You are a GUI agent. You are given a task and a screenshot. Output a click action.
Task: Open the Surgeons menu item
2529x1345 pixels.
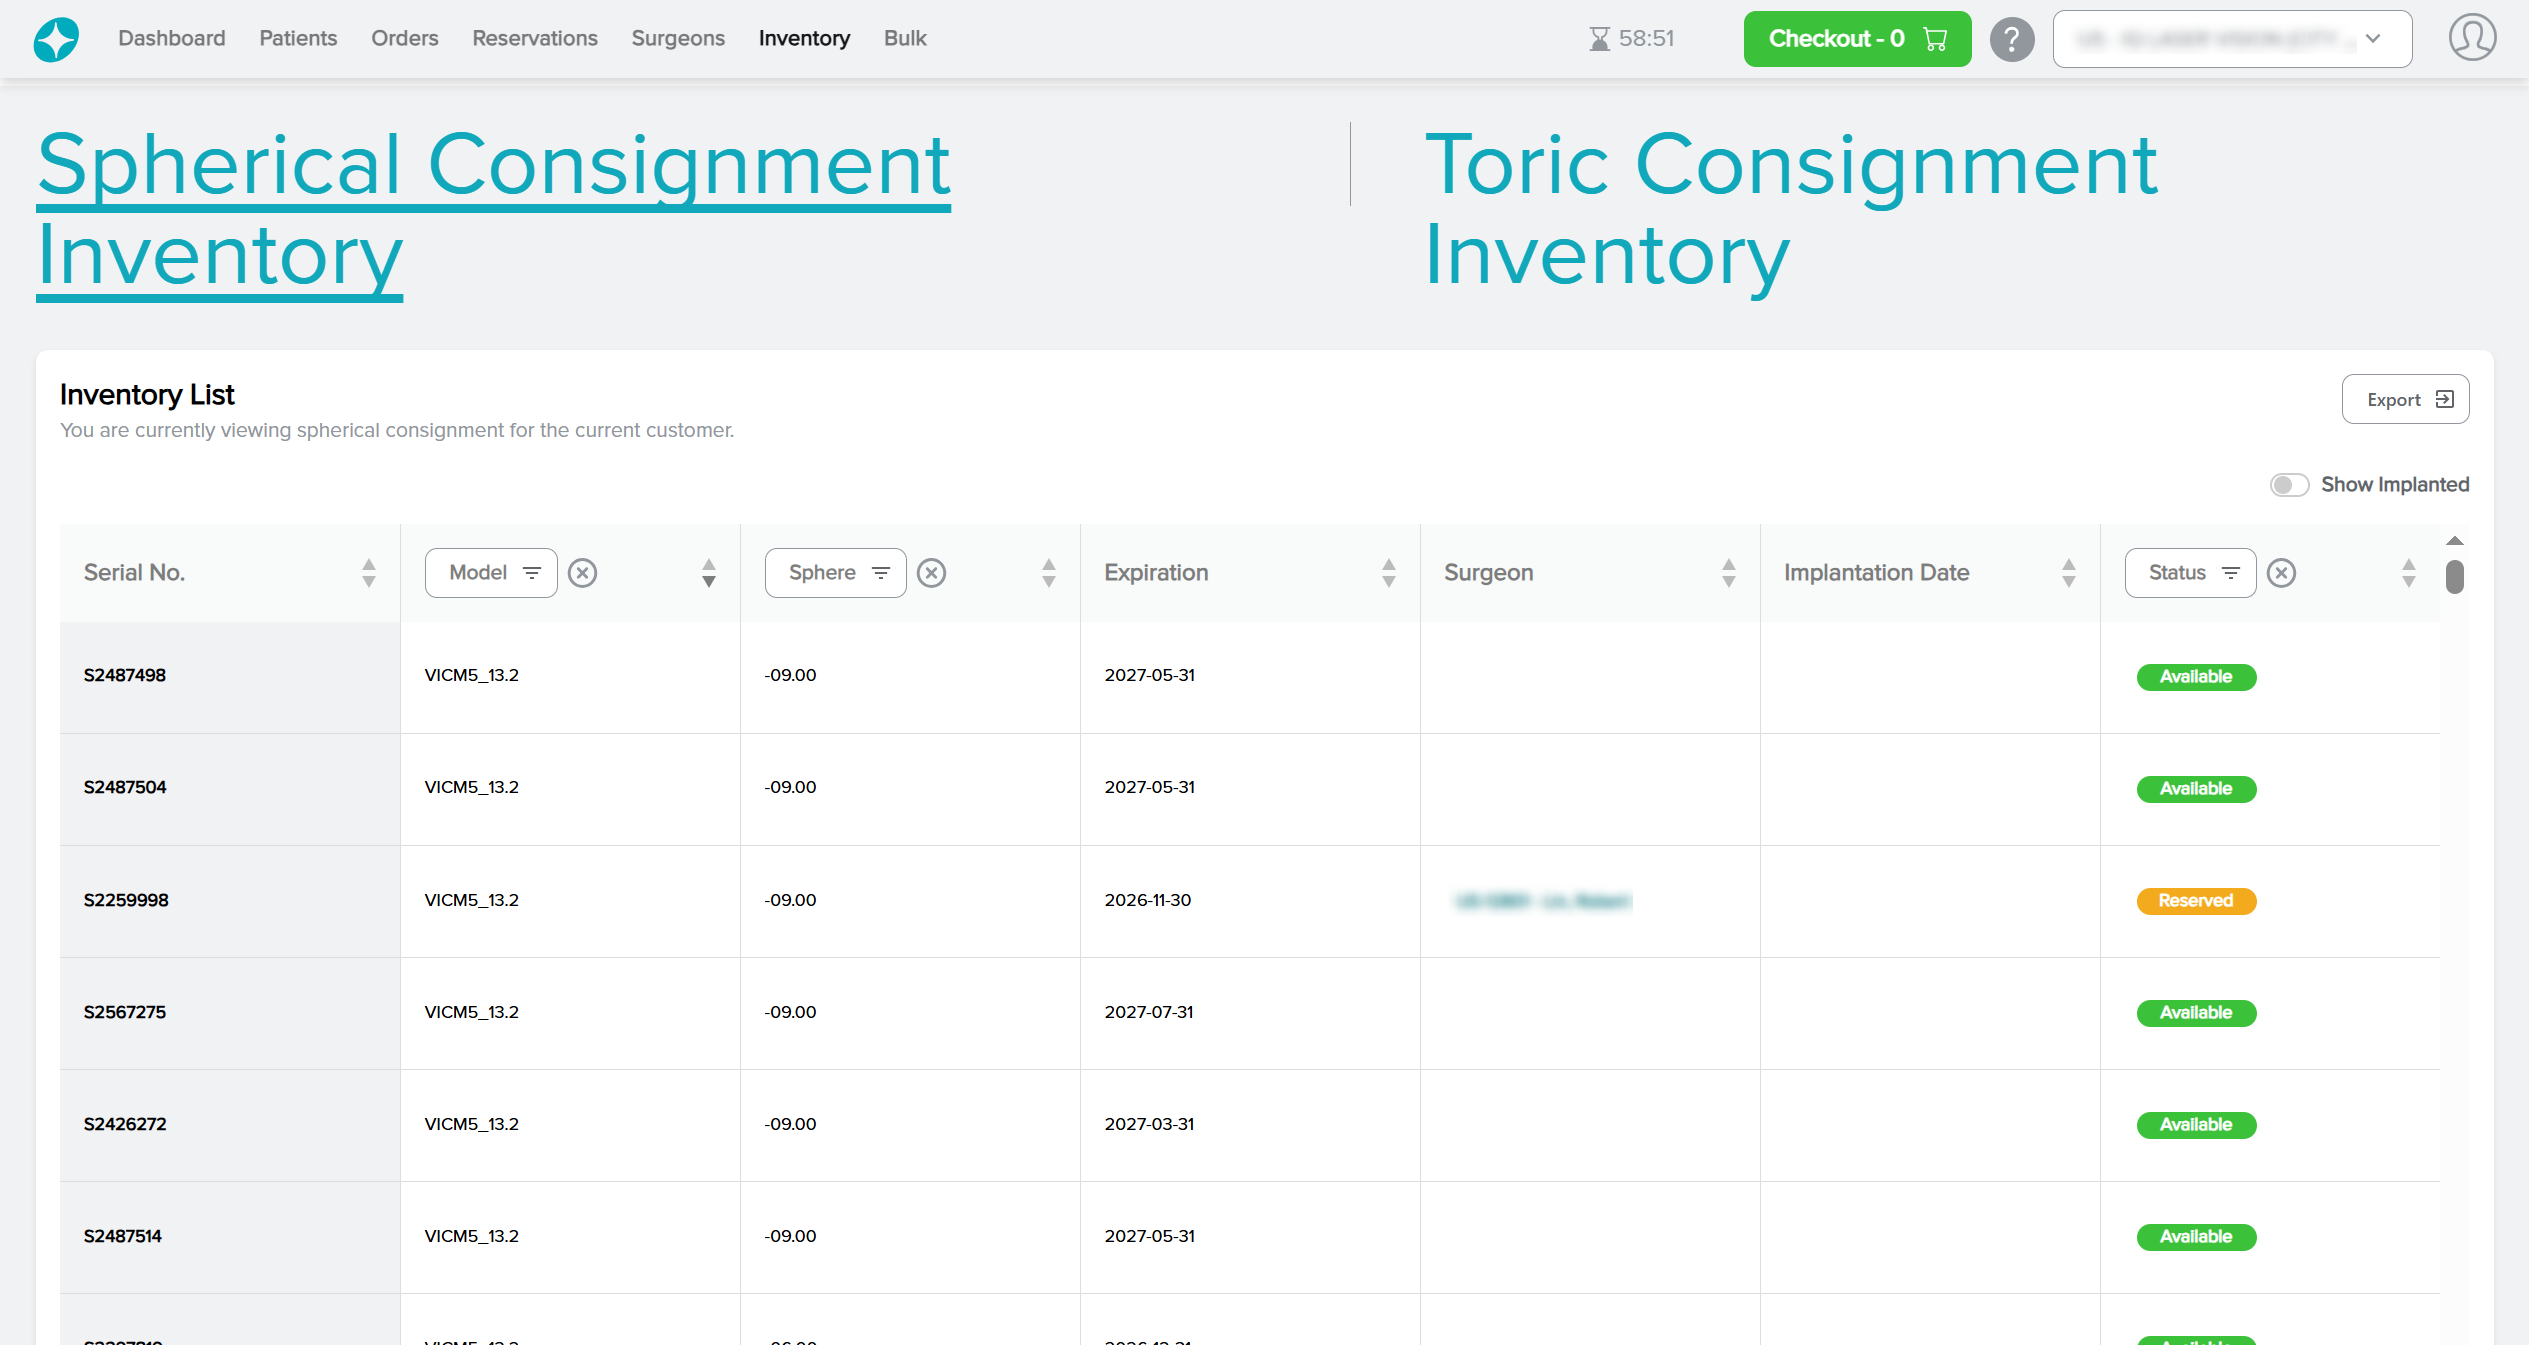click(x=677, y=38)
